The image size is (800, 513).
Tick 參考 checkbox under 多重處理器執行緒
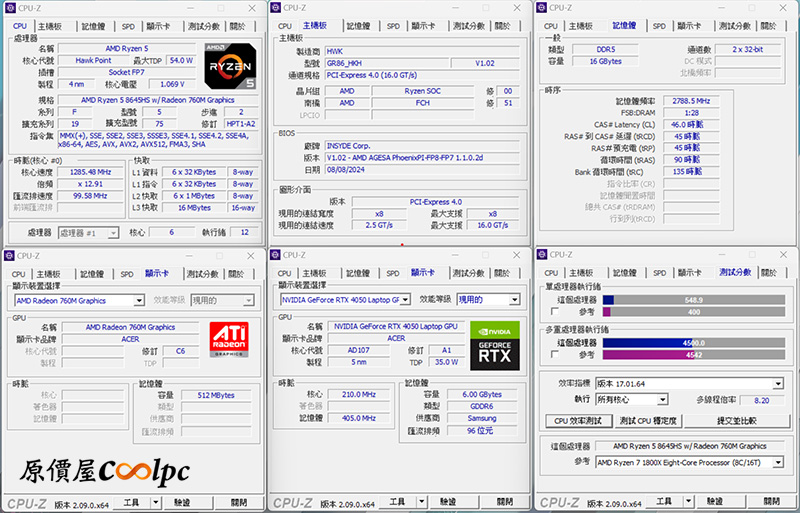(555, 354)
